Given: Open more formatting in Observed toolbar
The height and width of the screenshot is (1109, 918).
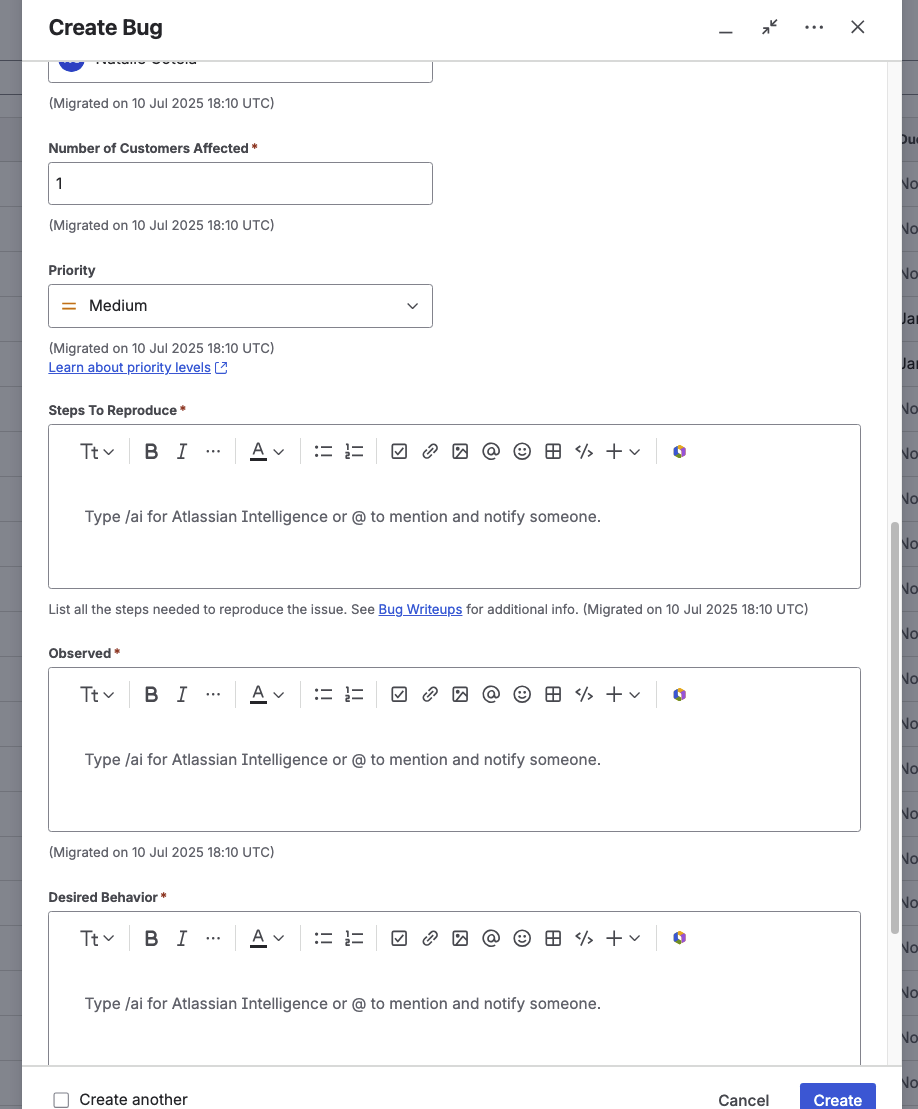Looking at the screenshot, I should [213, 695].
